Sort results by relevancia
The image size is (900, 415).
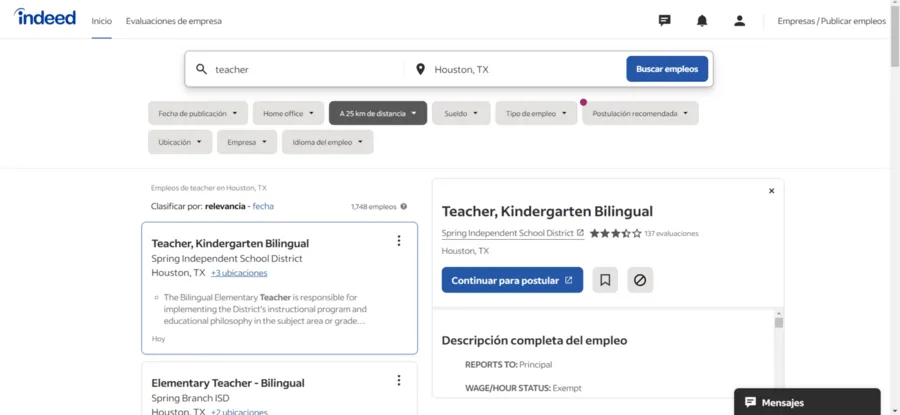[x=224, y=206]
